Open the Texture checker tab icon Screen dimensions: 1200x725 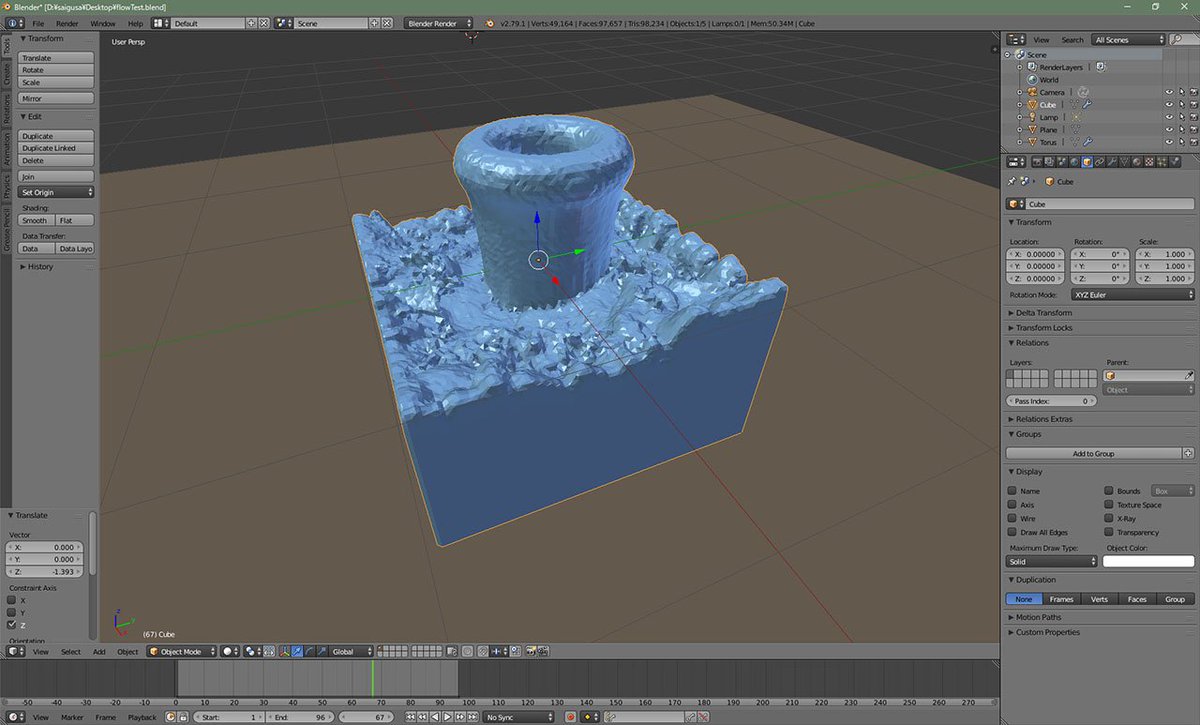(1148, 161)
